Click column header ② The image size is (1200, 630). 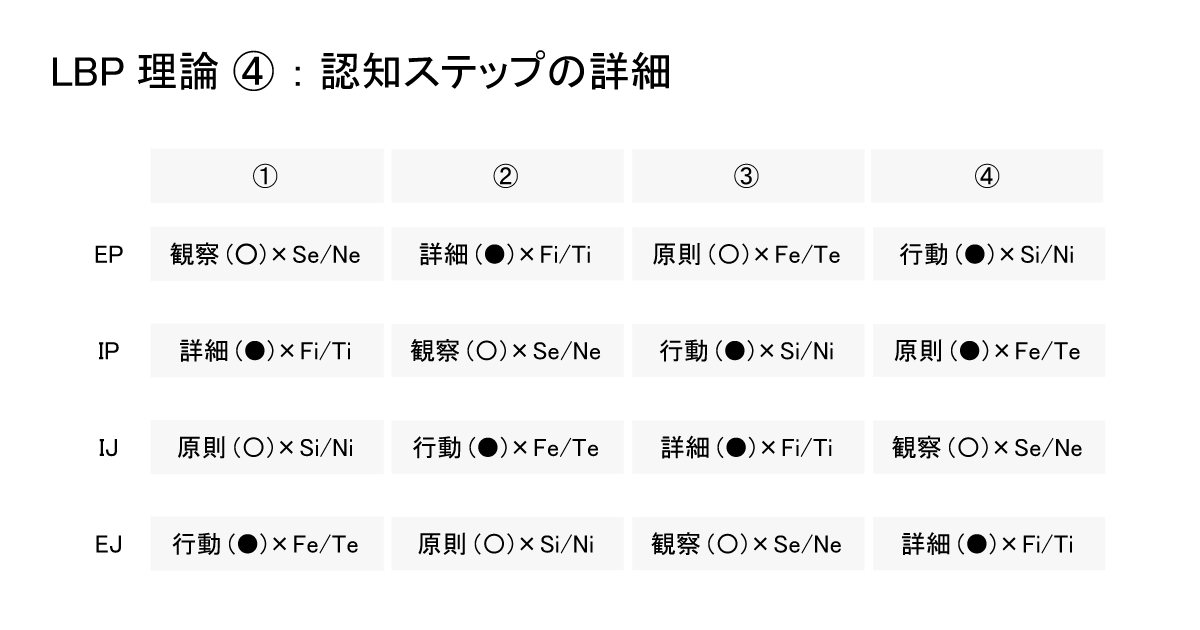(x=507, y=176)
